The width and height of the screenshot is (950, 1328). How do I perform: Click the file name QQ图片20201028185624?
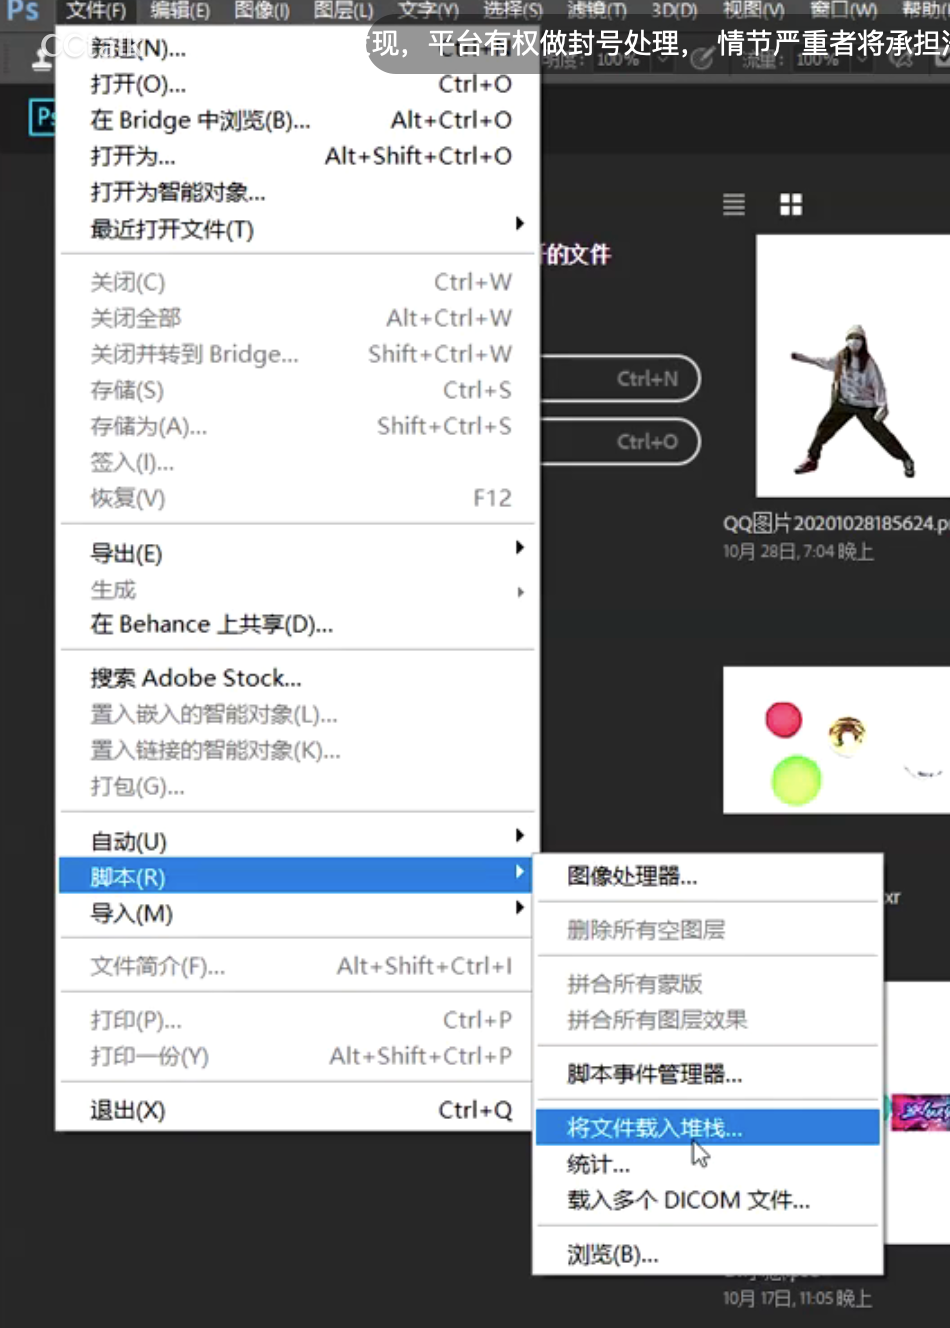pyautogui.click(x=836, y=523)
